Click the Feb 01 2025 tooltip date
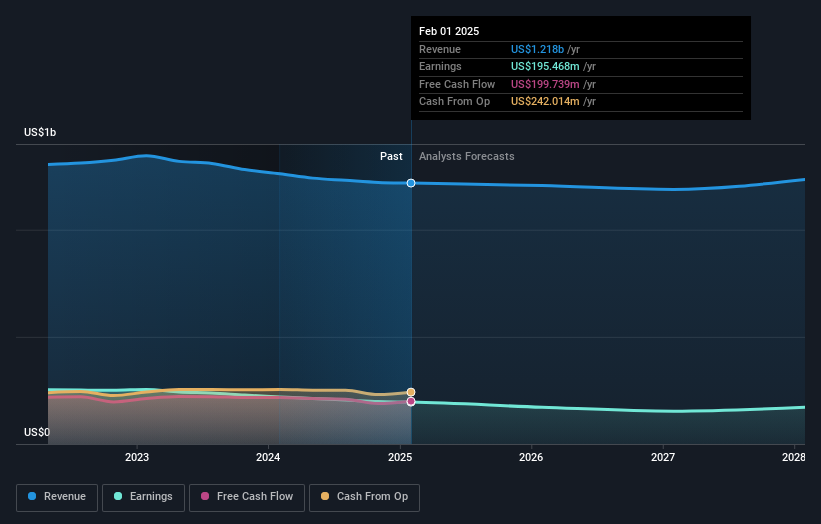The height and width of the screenshot is (524, 821). coord(449,31)
